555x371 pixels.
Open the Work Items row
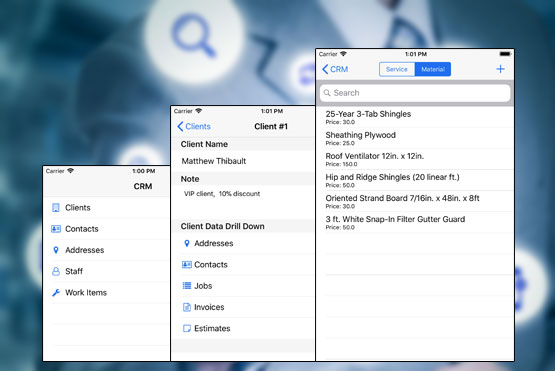click(x=107, y=292)
